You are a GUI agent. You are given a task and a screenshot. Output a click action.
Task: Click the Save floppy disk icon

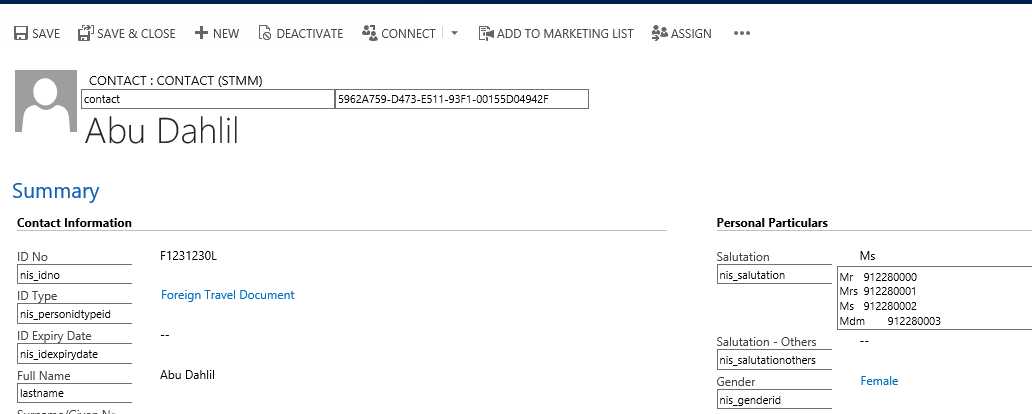coord(20,34)
